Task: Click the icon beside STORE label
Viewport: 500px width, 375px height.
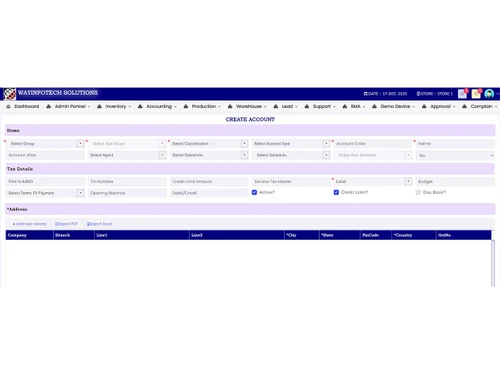Action: coord(418,94)
